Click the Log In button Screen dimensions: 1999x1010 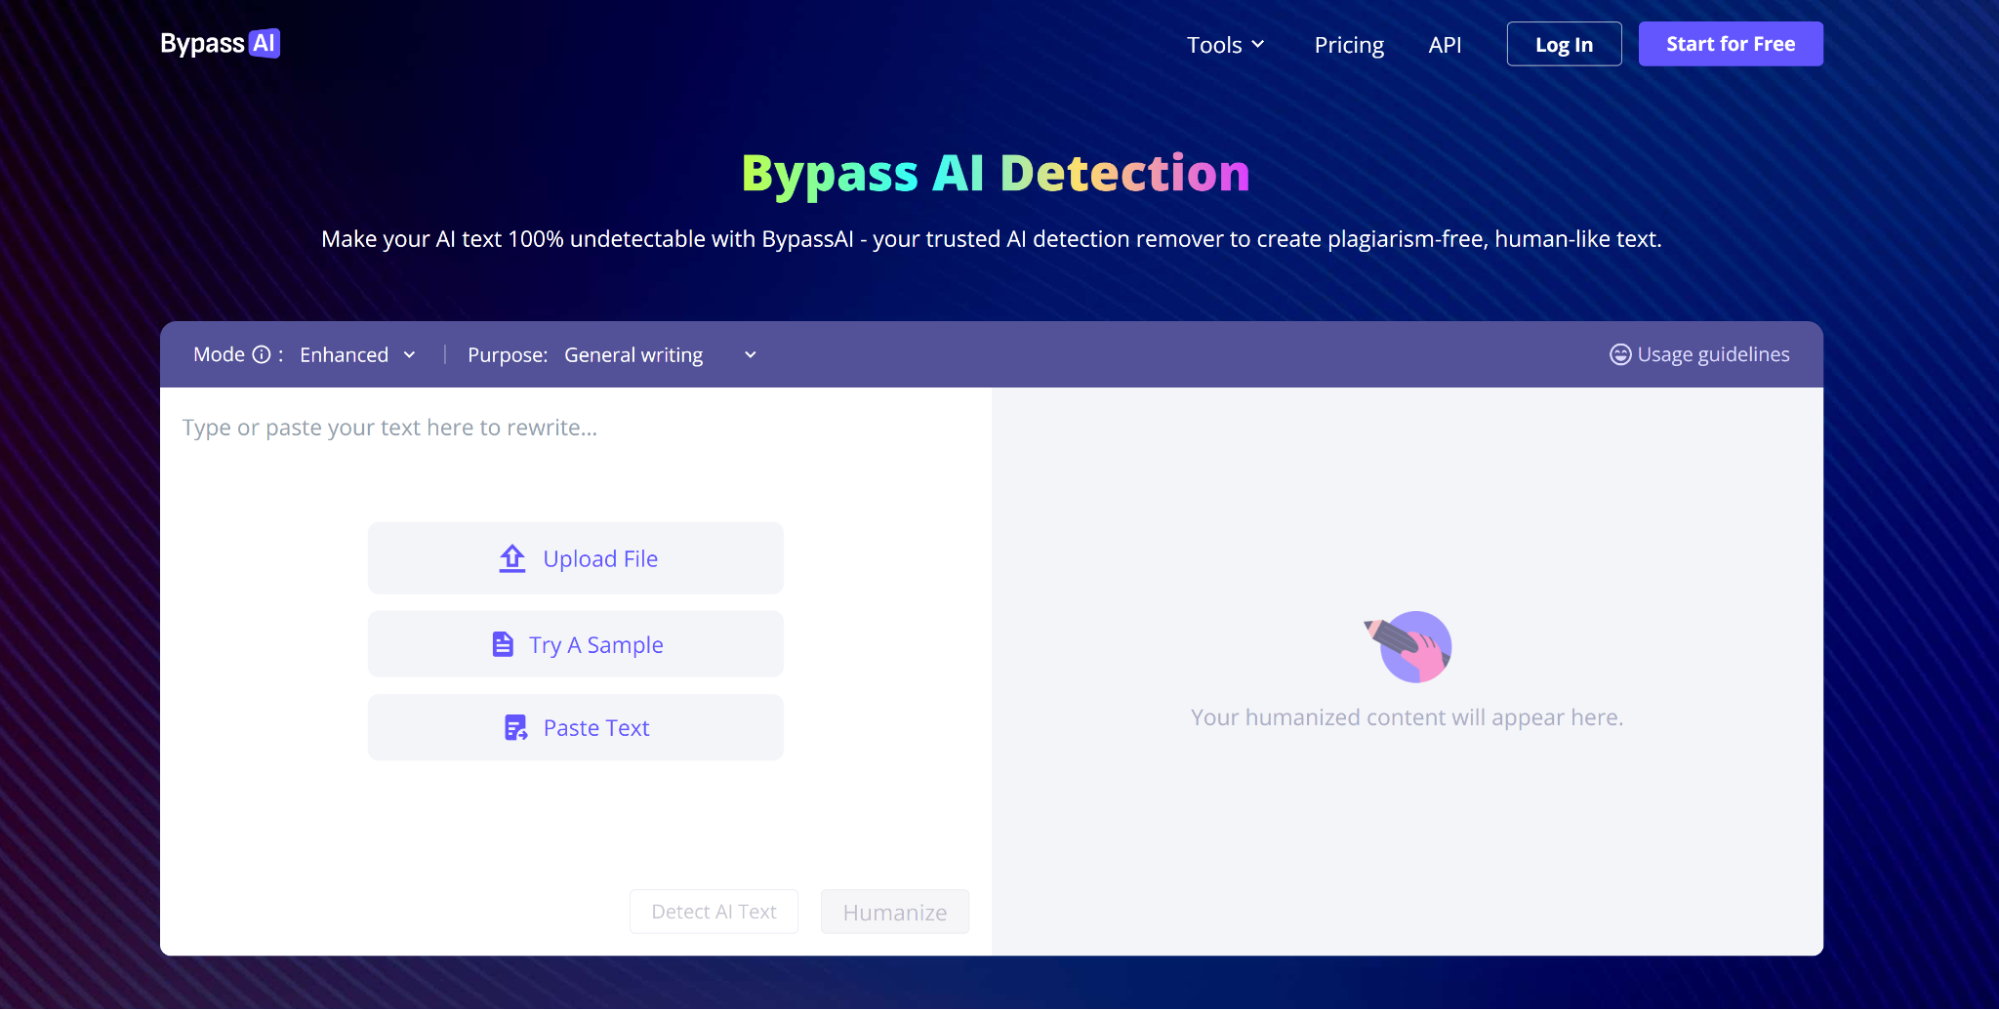tap(1564, 44)
